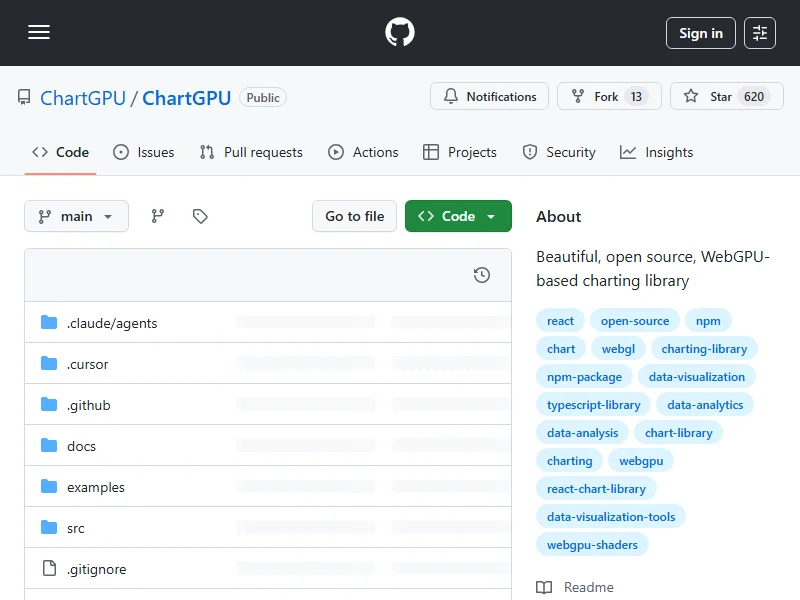Click the Sign in button

click(x=700, y=33)
